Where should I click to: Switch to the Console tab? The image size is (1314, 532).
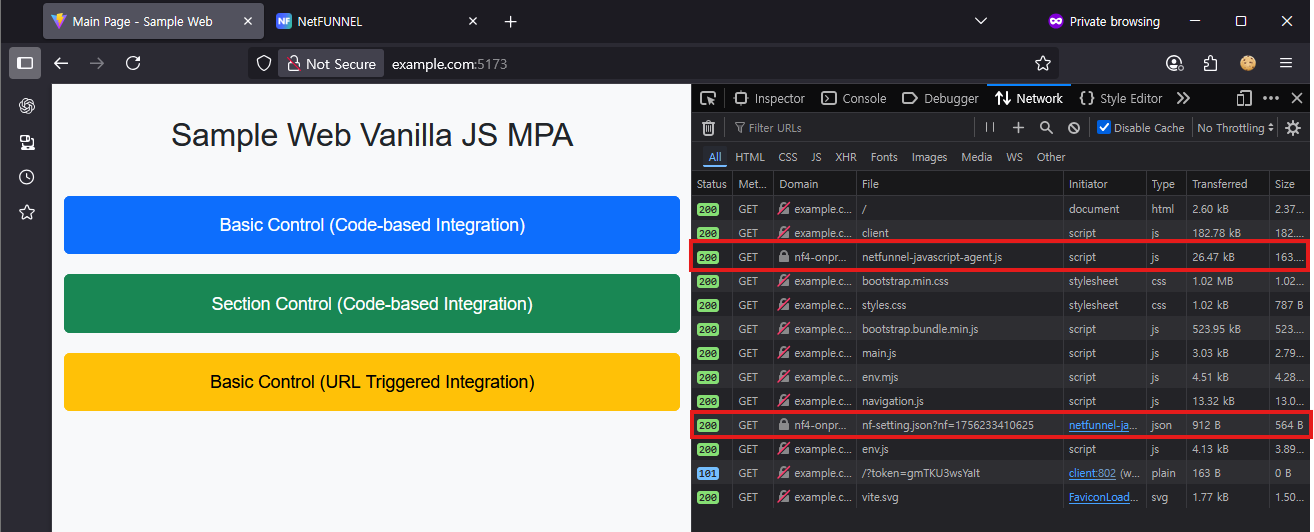point(853,98)
